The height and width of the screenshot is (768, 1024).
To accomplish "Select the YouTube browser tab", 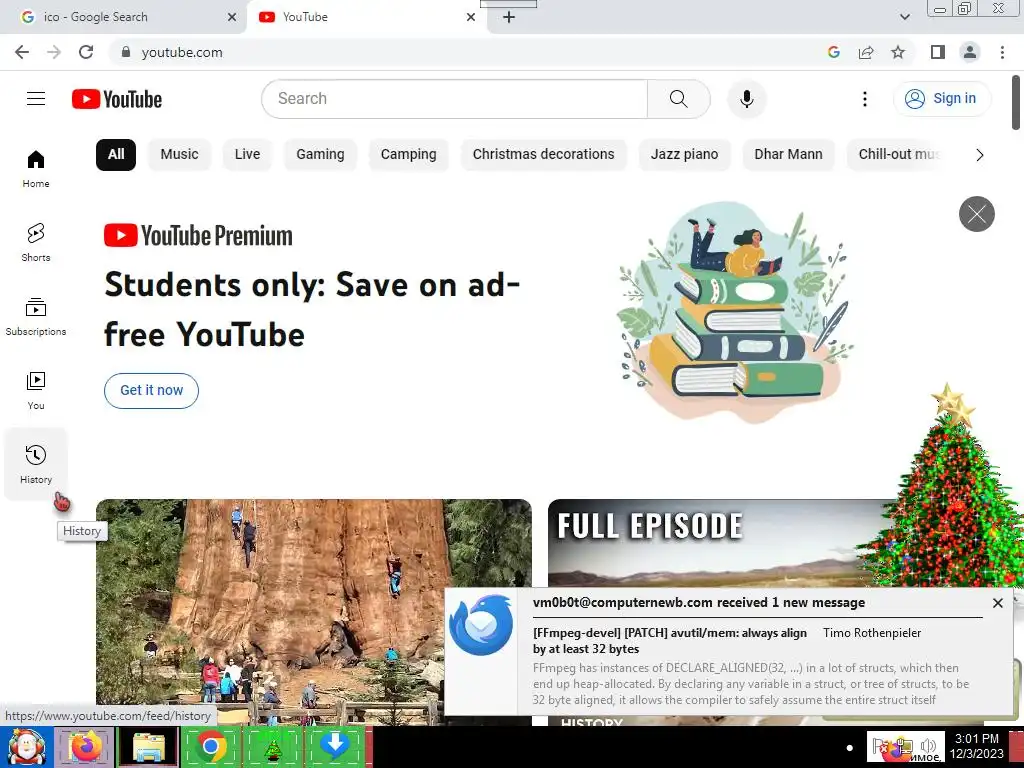I will (366, 17).
